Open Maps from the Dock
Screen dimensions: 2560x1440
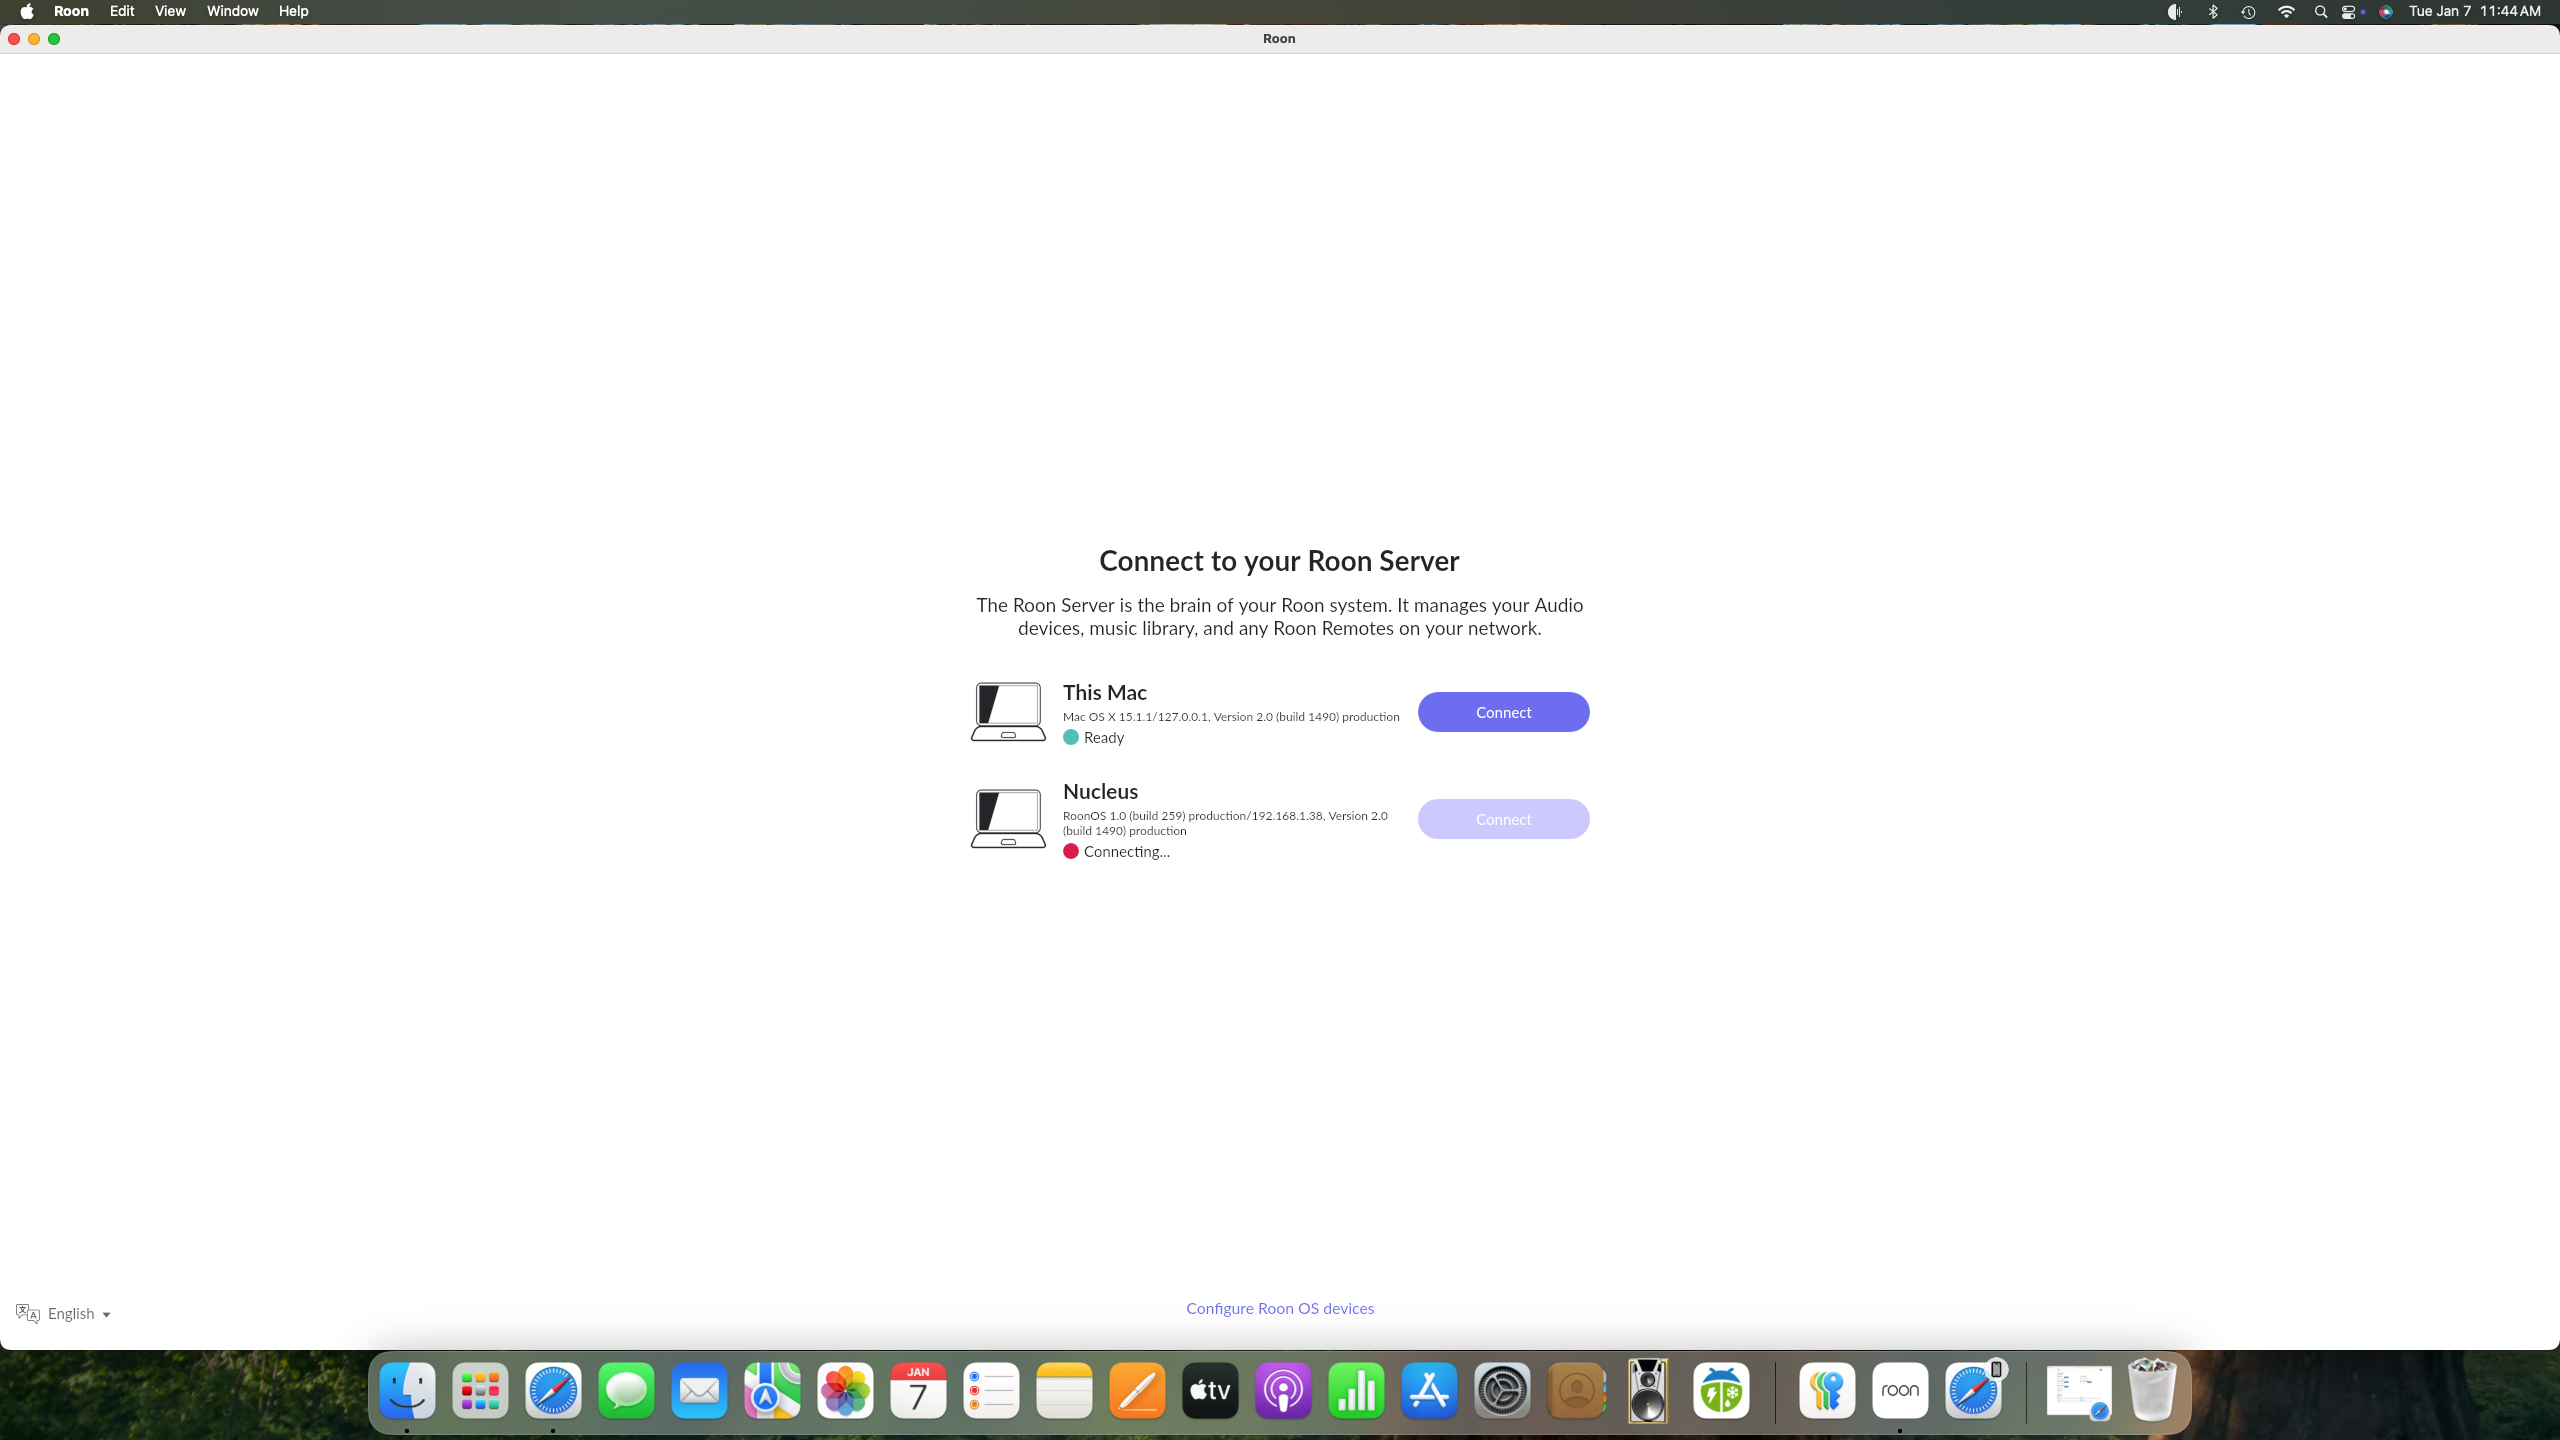click(772, 1390)
